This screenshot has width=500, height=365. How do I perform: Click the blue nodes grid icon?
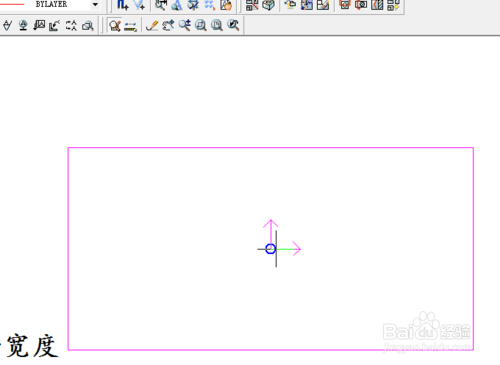coord(307,5)
